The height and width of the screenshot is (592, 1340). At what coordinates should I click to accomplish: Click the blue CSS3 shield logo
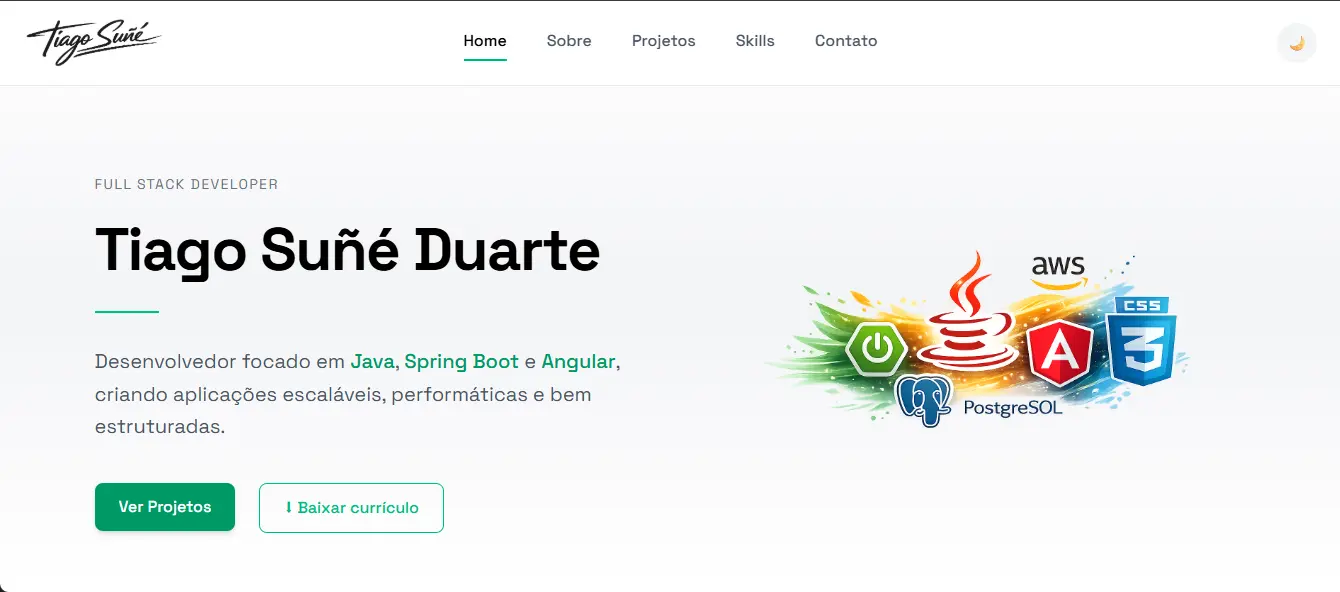pos(1140,341)
